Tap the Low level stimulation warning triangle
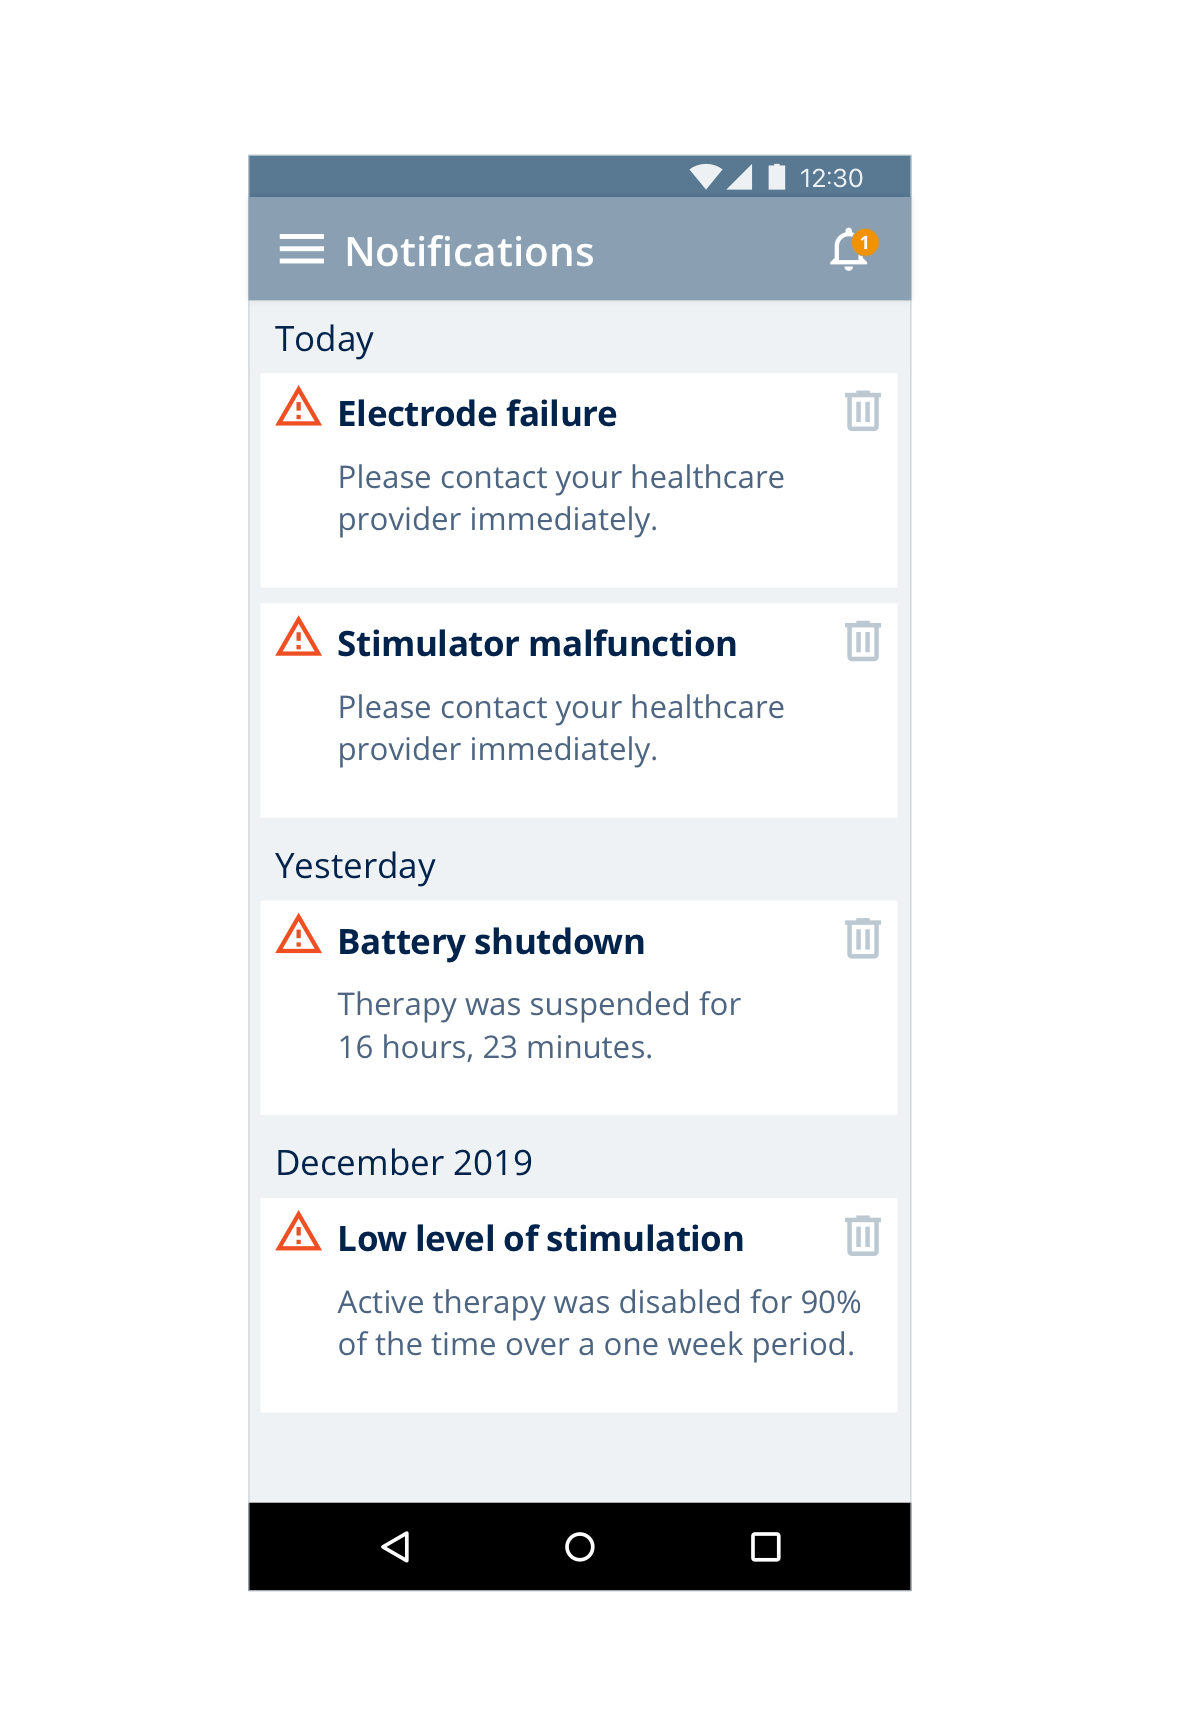The height and width of the screenshot is (1730, 1190). [x=298, y=1233]
